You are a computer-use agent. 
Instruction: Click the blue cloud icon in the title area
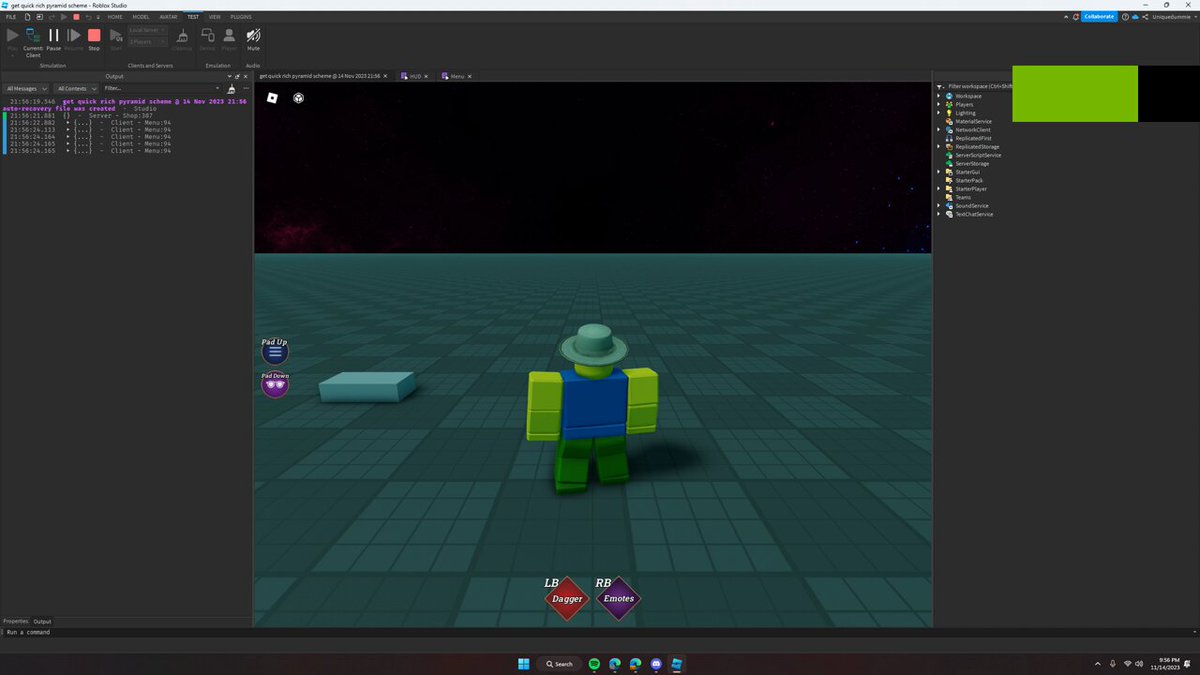point(1135,17)
